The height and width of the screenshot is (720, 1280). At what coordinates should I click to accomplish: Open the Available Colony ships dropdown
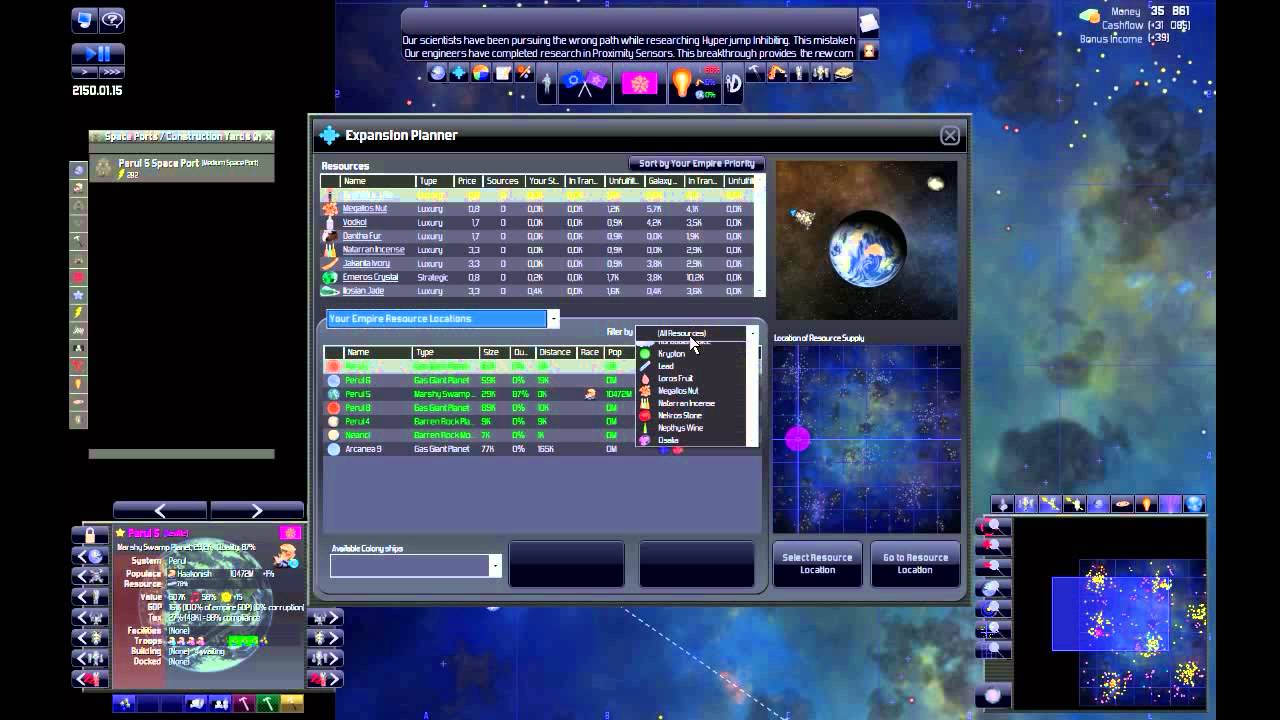[x=415, y=566]
